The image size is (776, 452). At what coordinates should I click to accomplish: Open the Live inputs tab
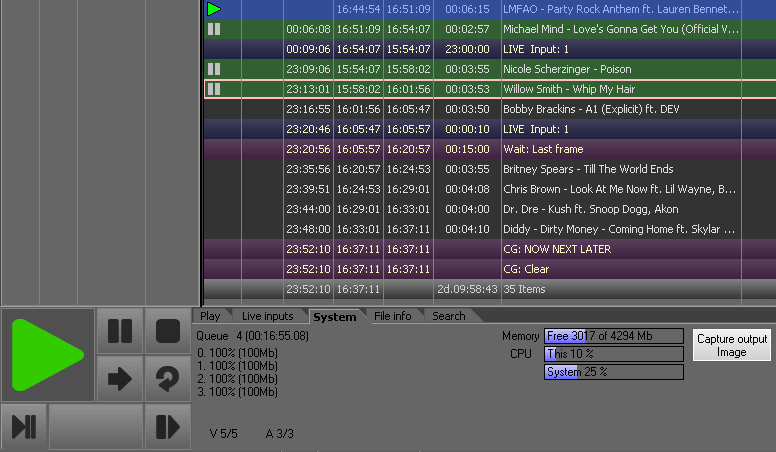(x=267, y=316)
